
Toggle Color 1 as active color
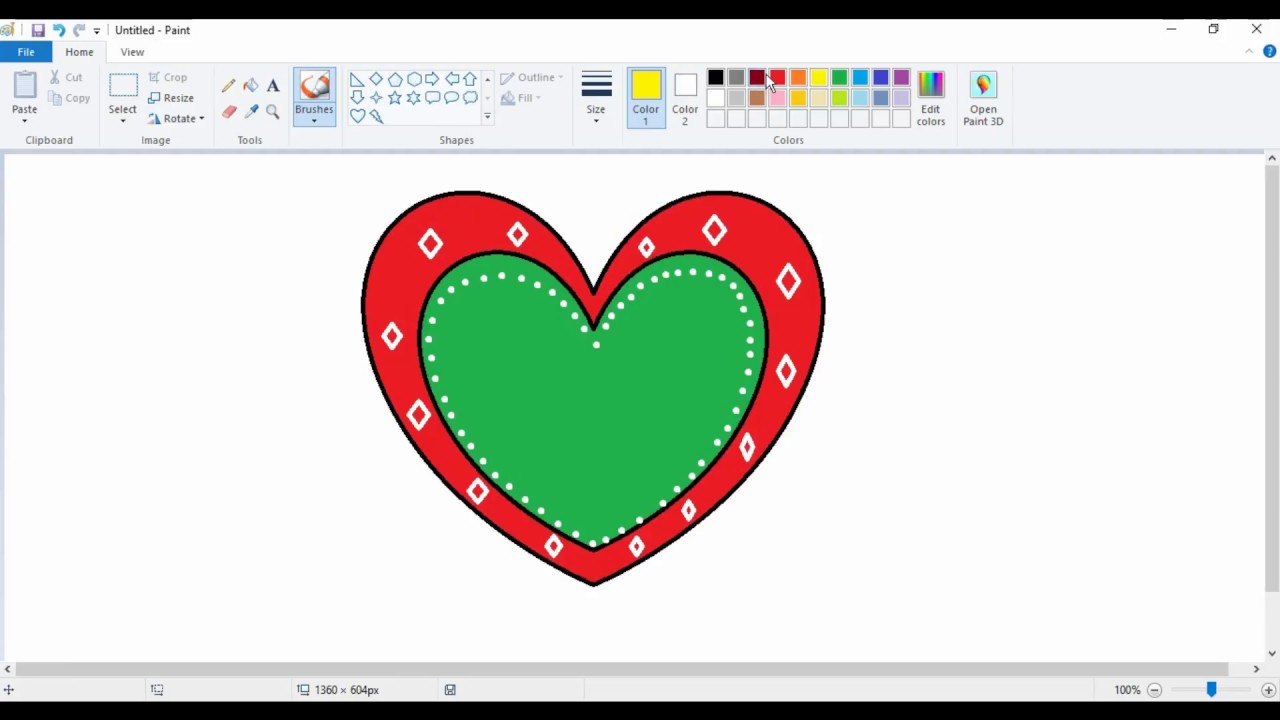pos(645,97)
